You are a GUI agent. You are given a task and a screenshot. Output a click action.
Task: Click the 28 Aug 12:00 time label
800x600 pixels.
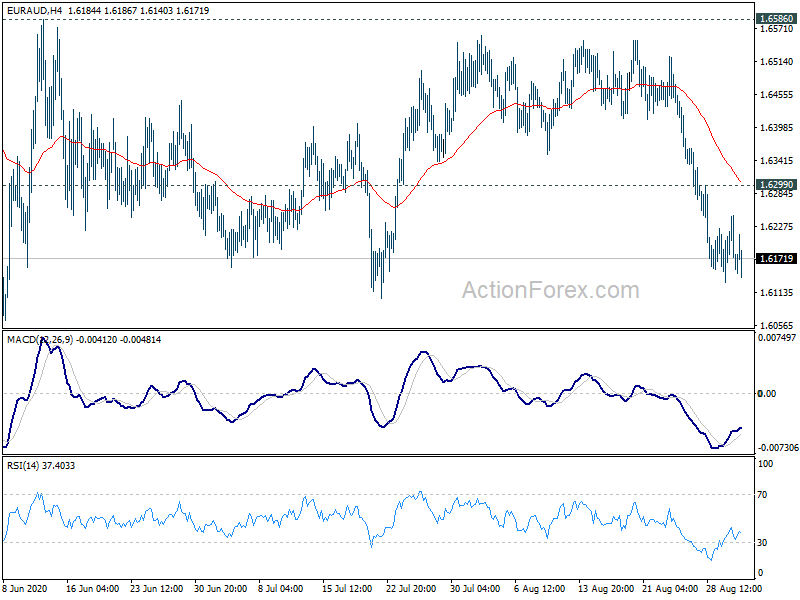point(734,589)
